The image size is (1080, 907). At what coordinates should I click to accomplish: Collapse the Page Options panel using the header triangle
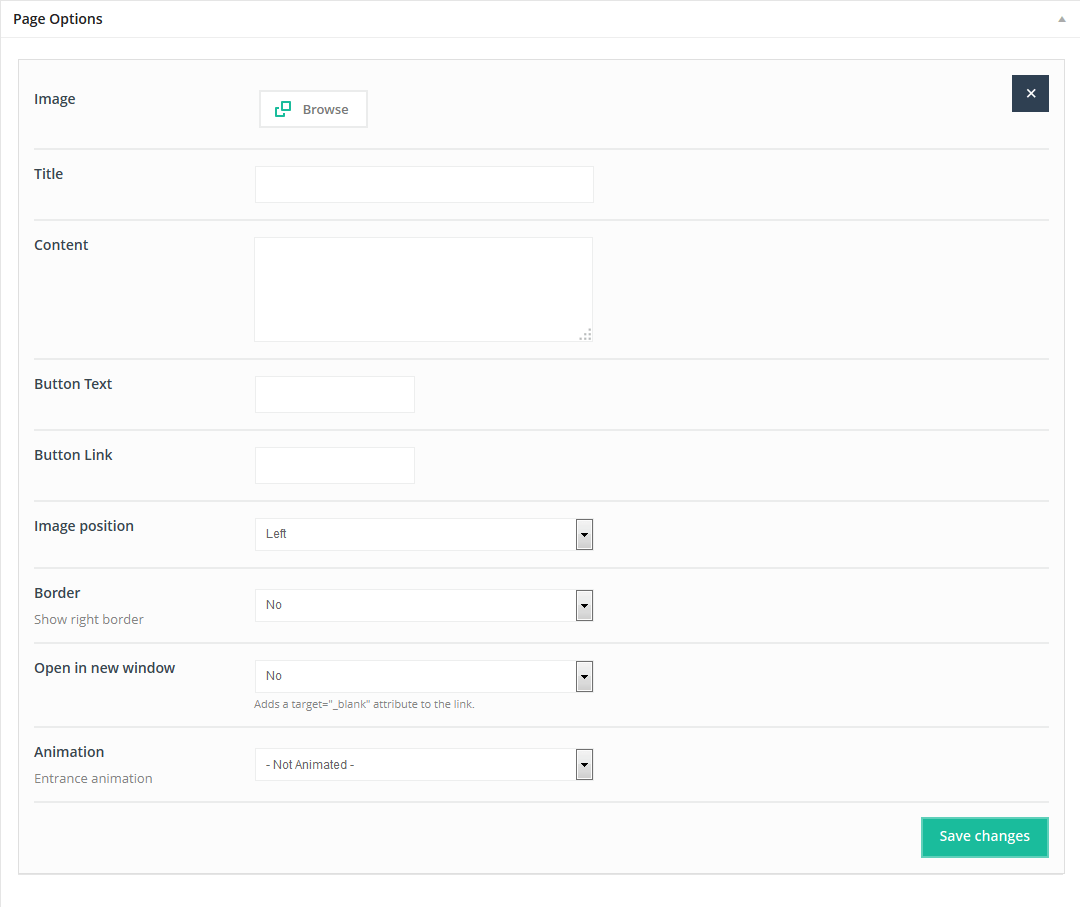pyautogui.click(x=1061, y=19)
